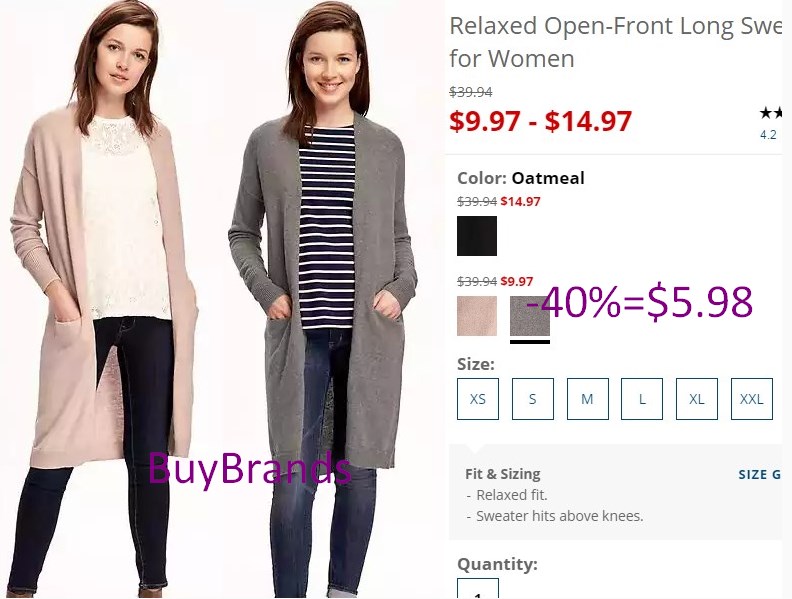This screenshot has width=792, height=599.
Task: View the gray cardigan model photo
Action: (323, 299)
